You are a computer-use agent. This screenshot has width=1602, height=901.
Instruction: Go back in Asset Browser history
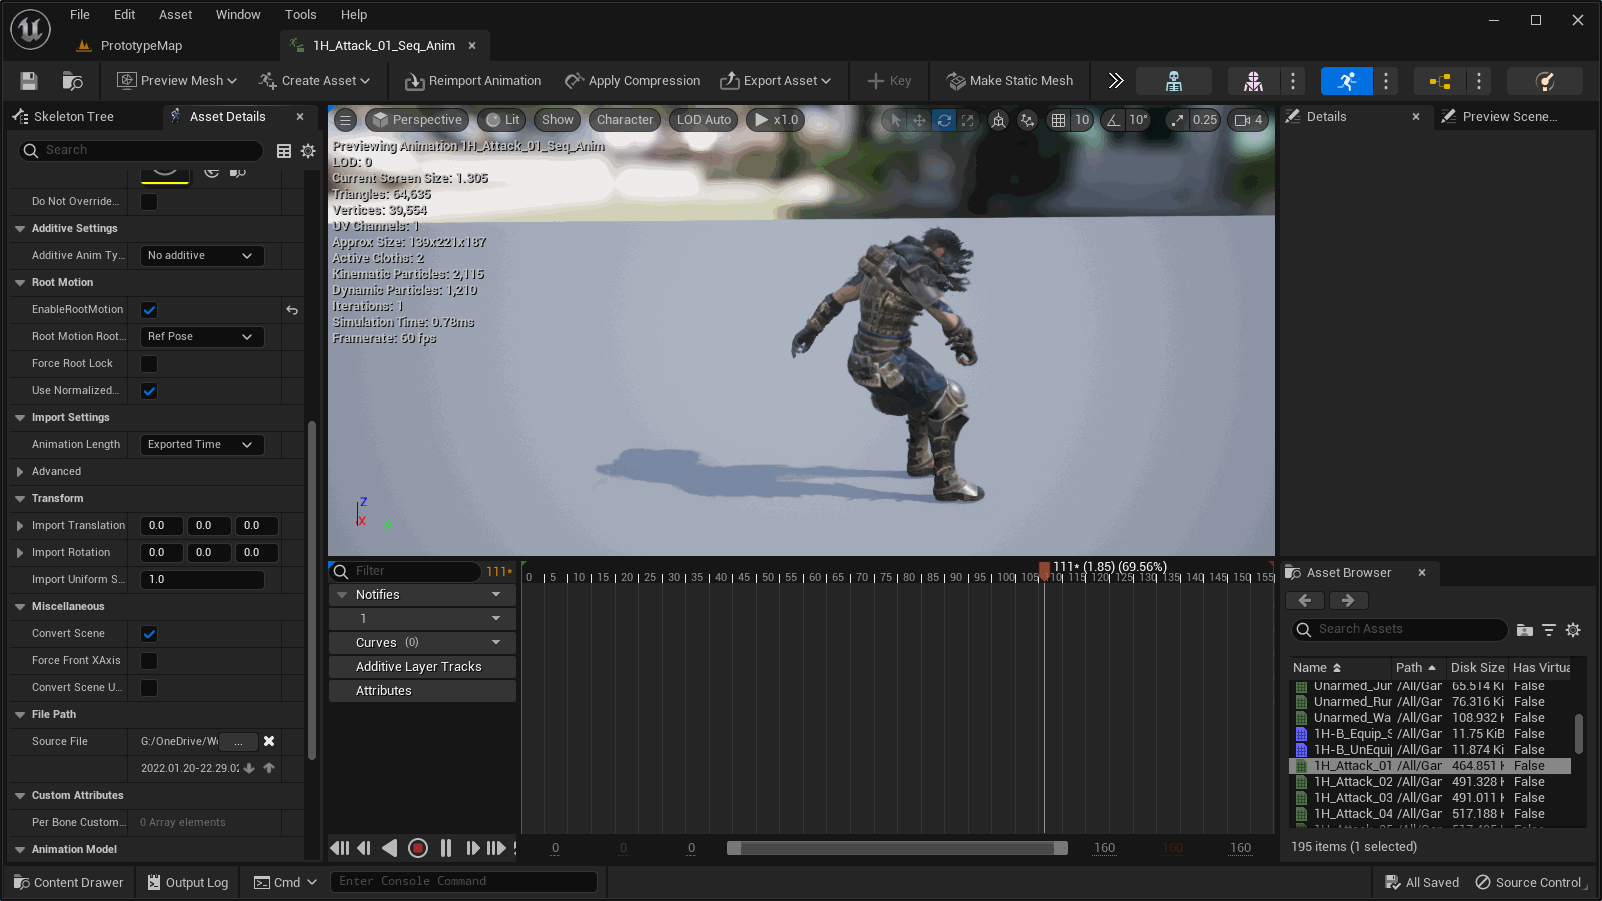[x=1305, y=600]
